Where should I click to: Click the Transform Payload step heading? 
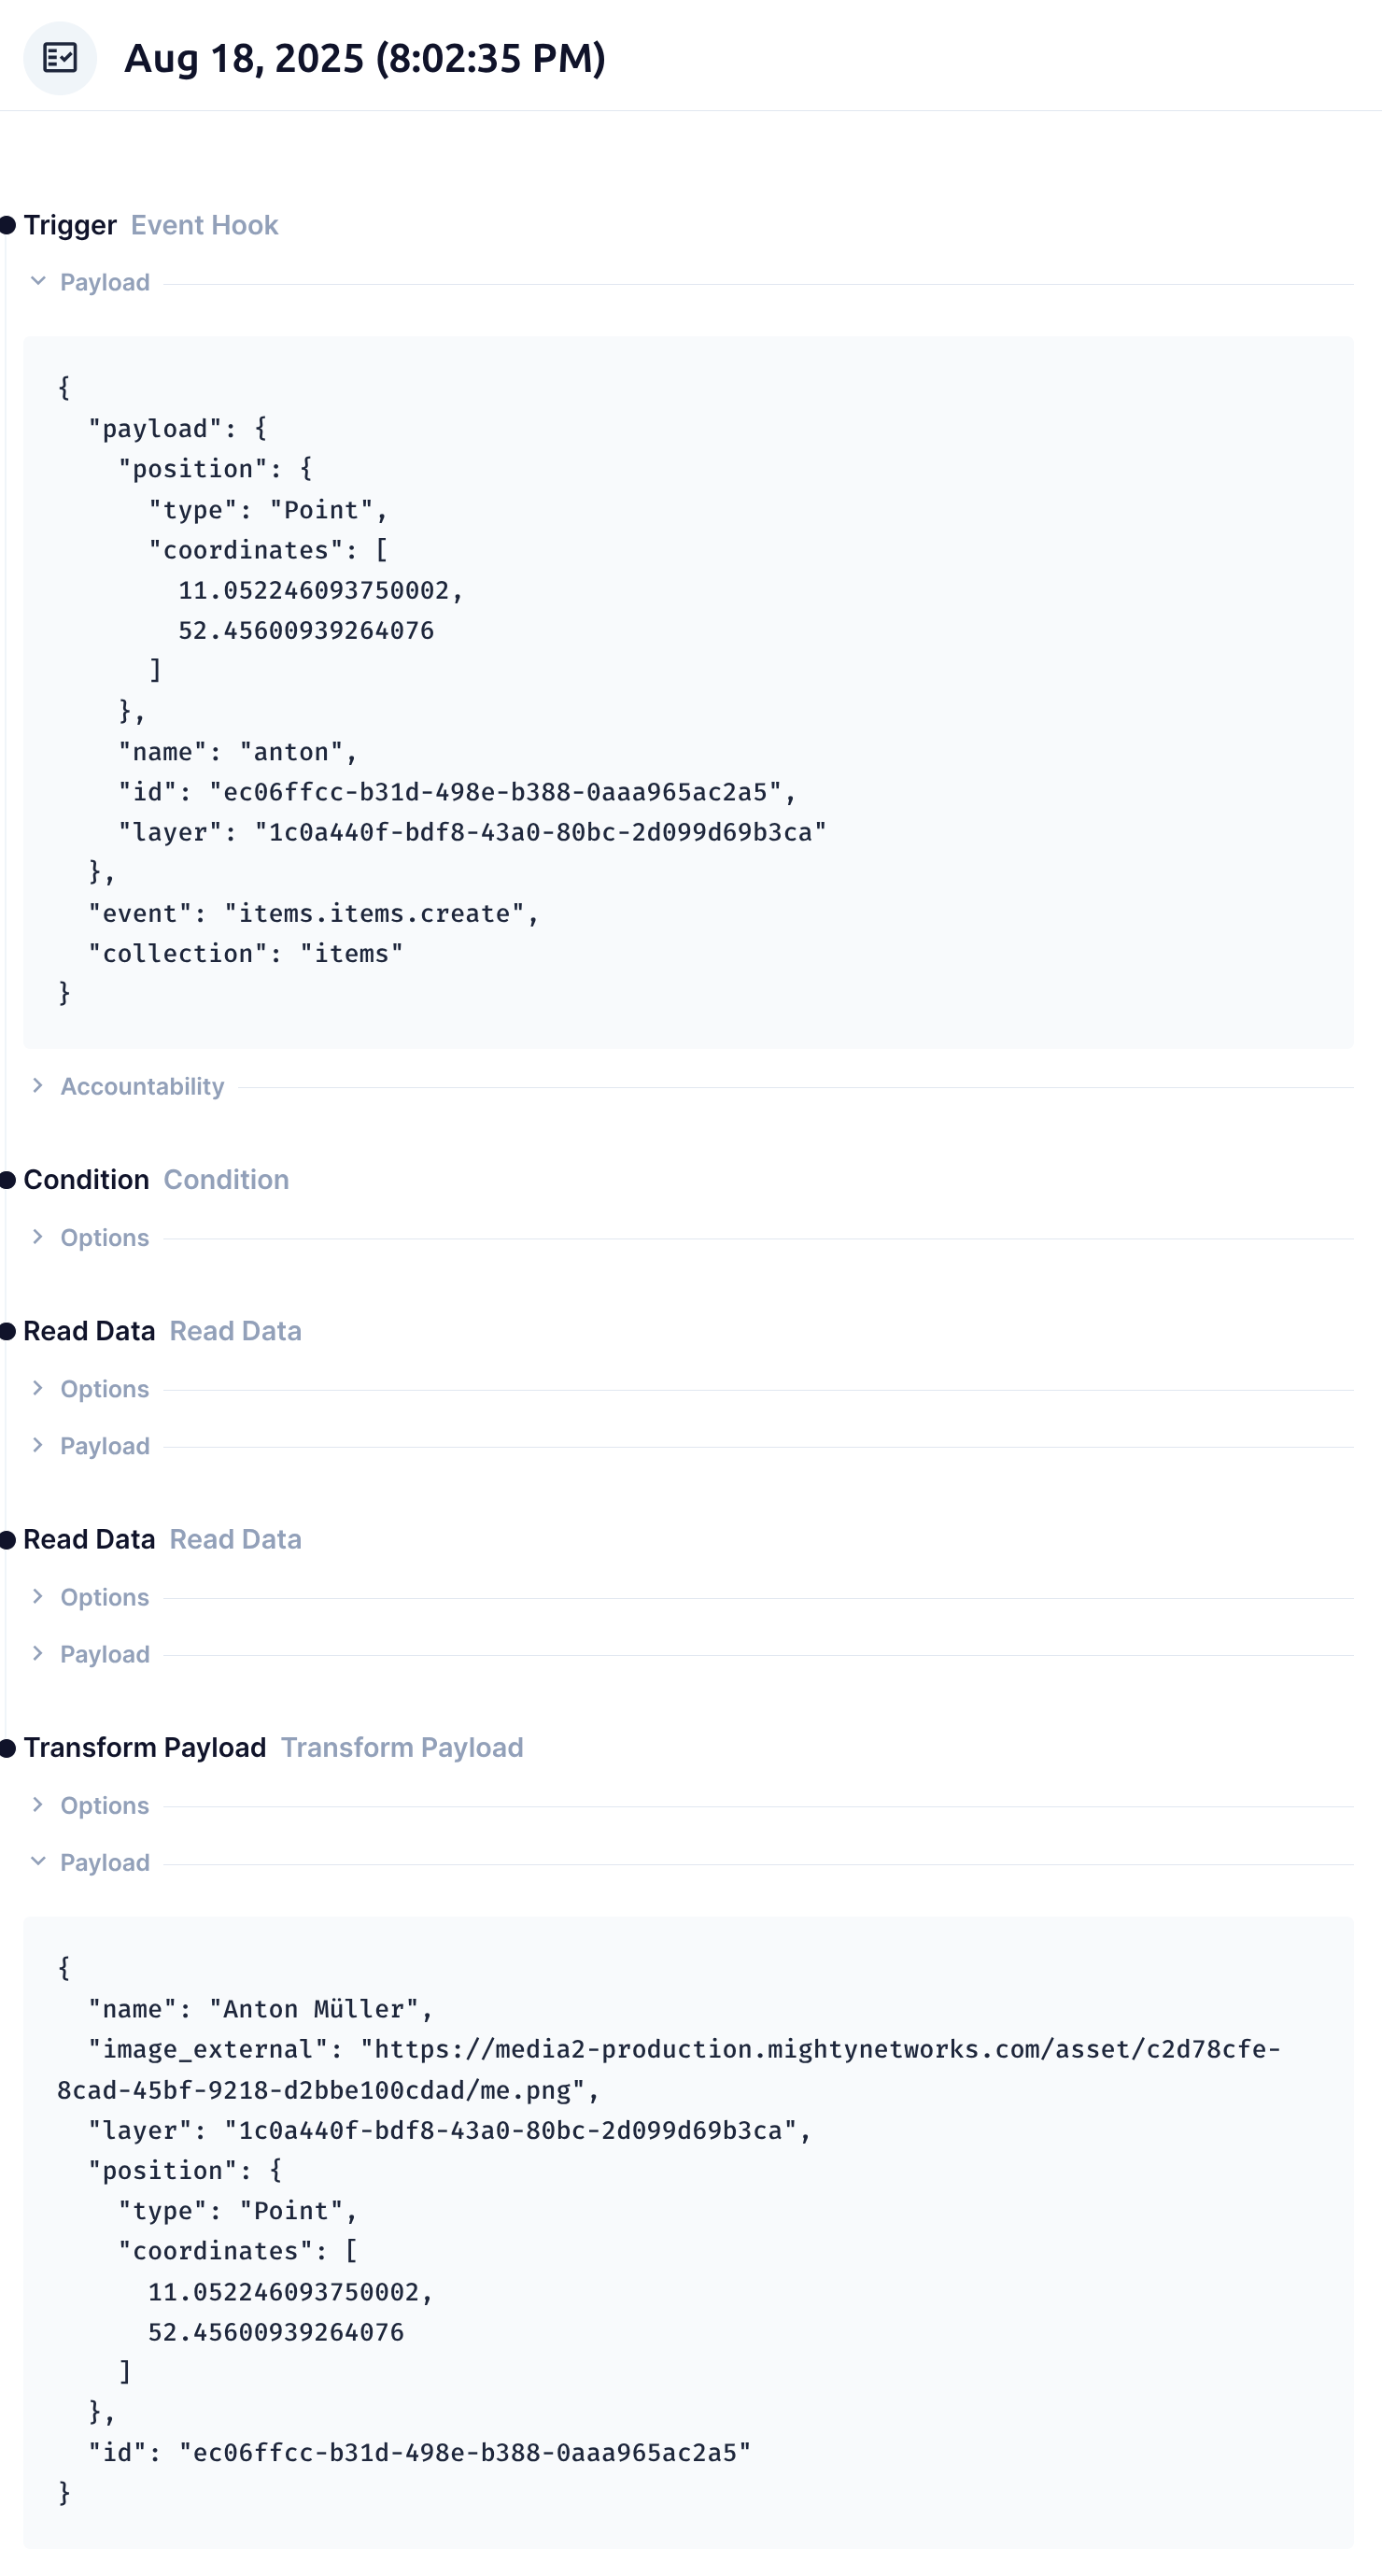click(145, 1748)
